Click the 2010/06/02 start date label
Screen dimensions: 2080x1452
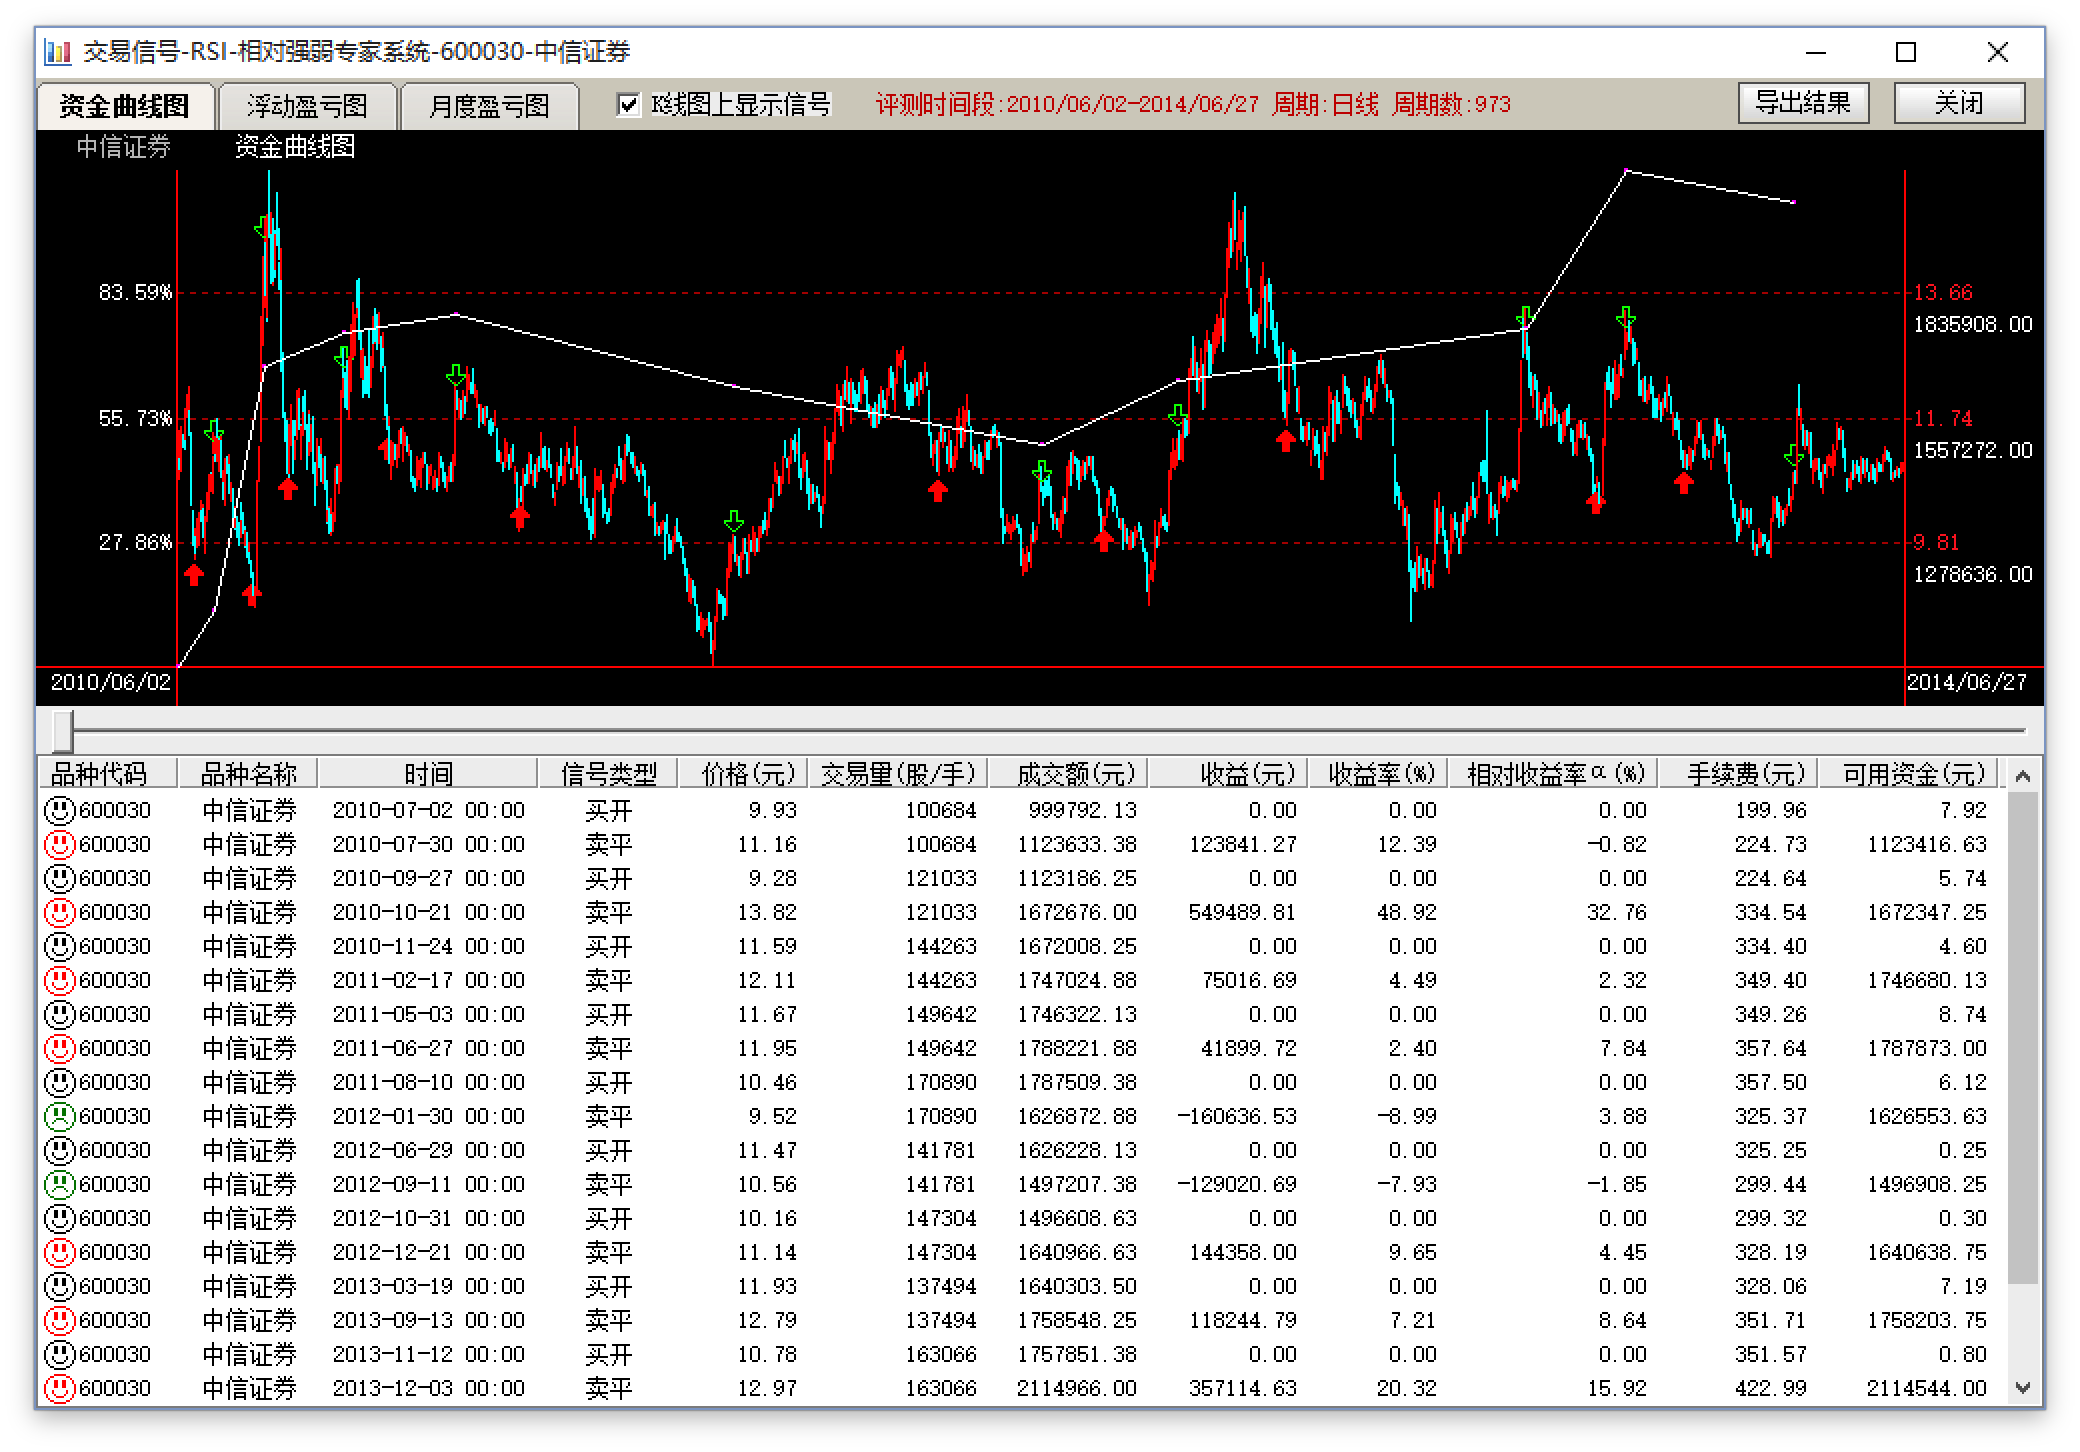[111, 682]
